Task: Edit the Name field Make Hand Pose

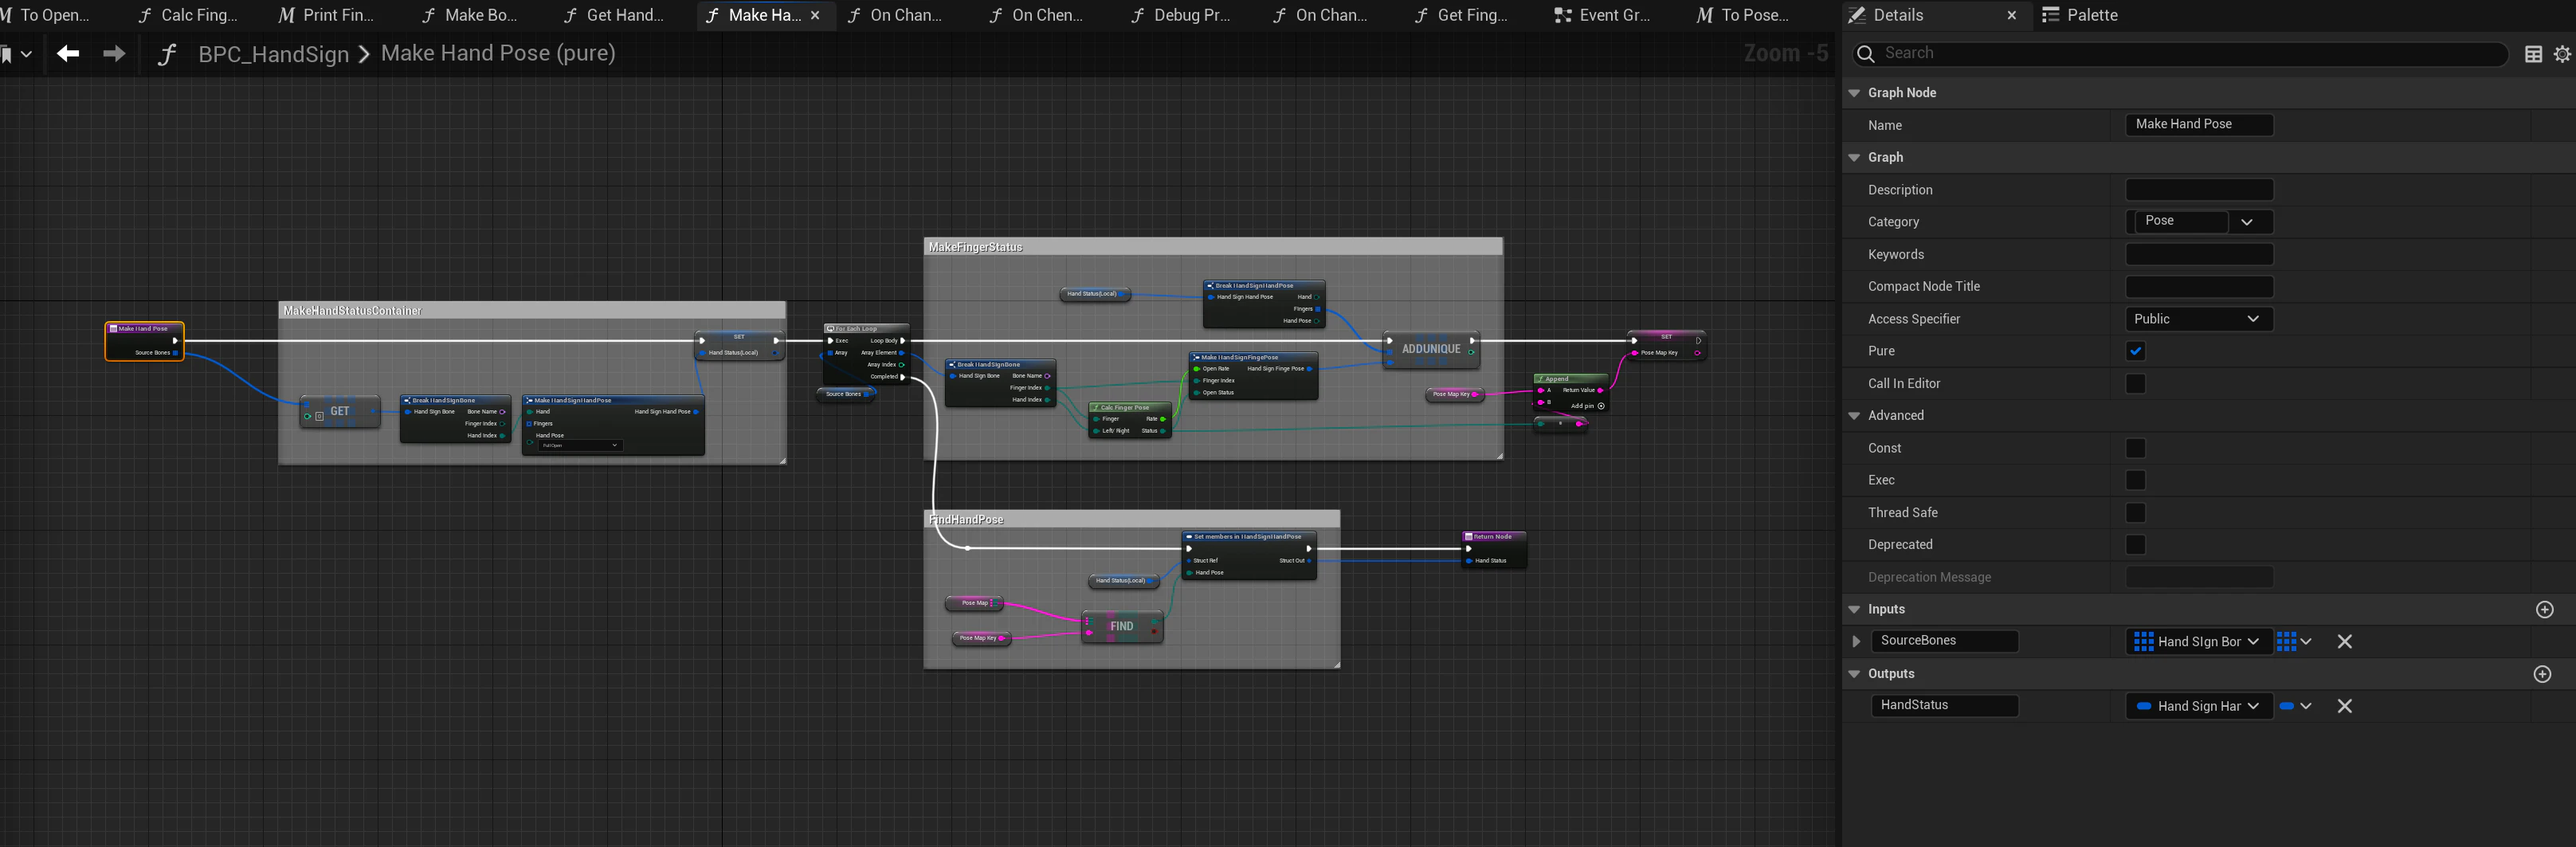Action: coord(2199,124)
